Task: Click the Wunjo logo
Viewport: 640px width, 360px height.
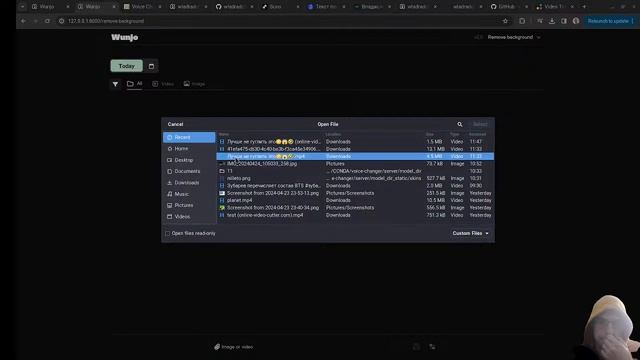Action: click(124, 37)
